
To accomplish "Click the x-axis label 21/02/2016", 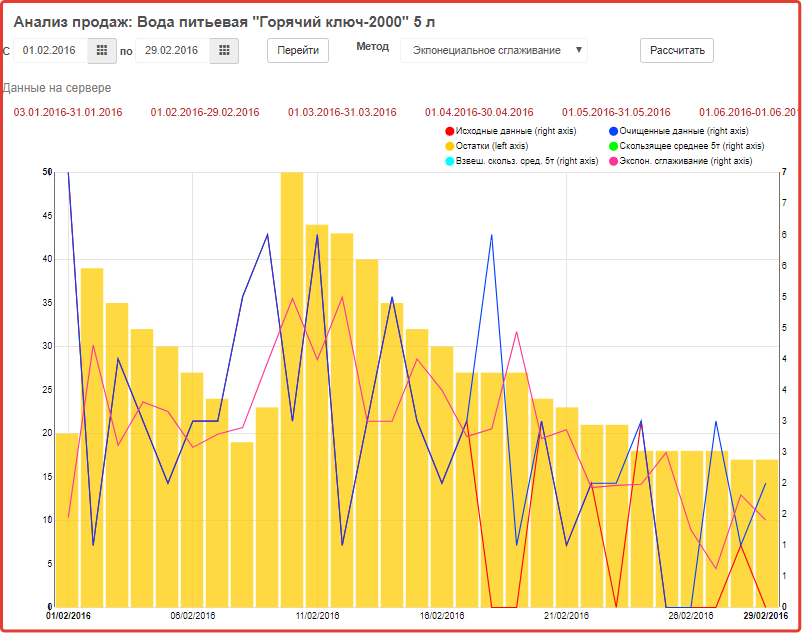I will (x=566, y=616).
